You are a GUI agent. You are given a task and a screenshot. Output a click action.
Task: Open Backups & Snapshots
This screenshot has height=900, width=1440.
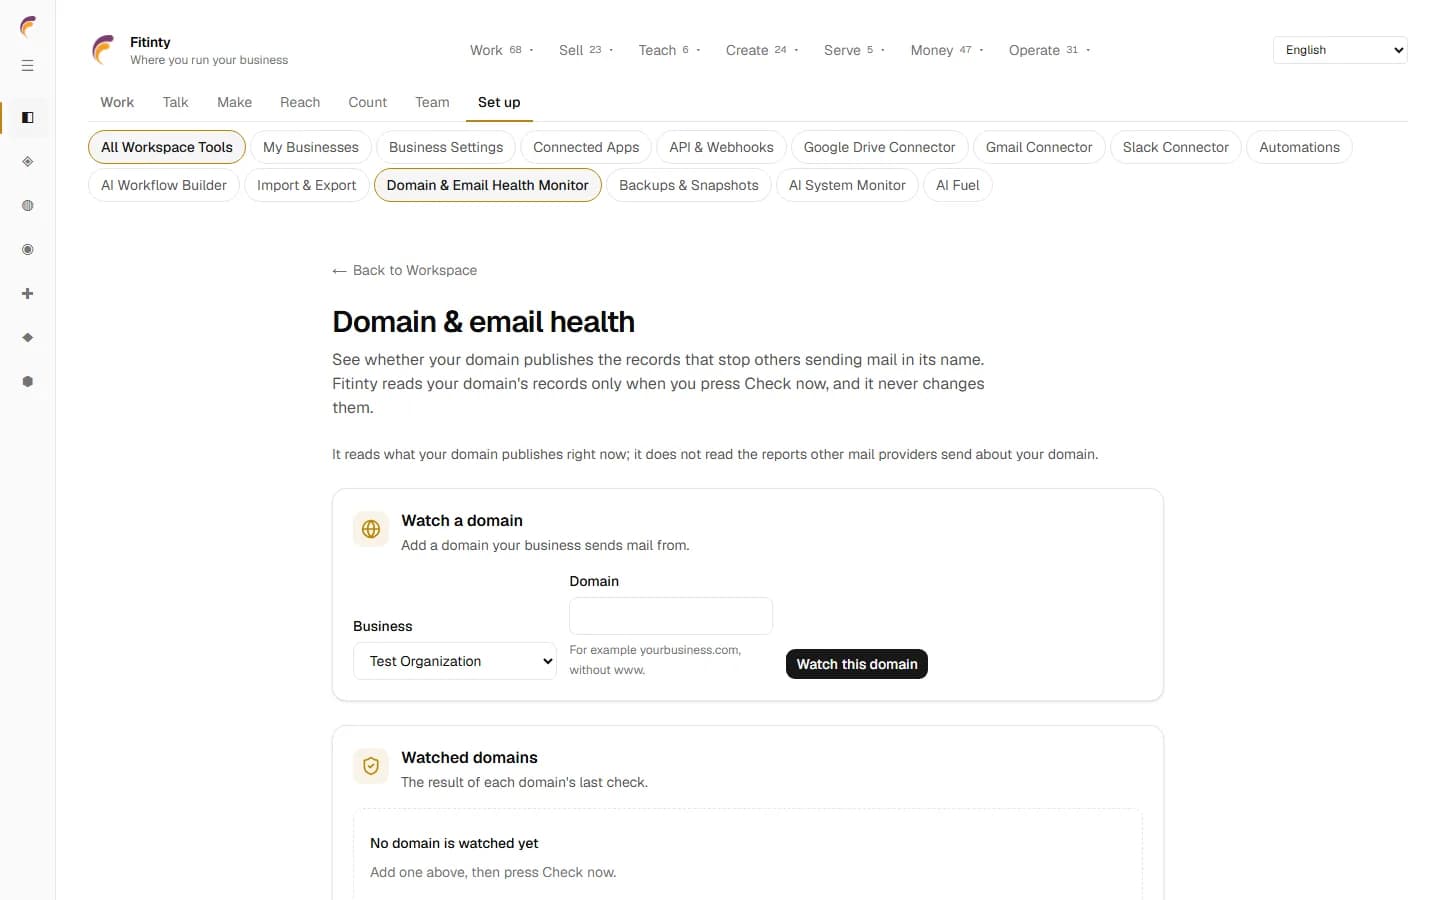pyautogui.click(x=689, y=185)
